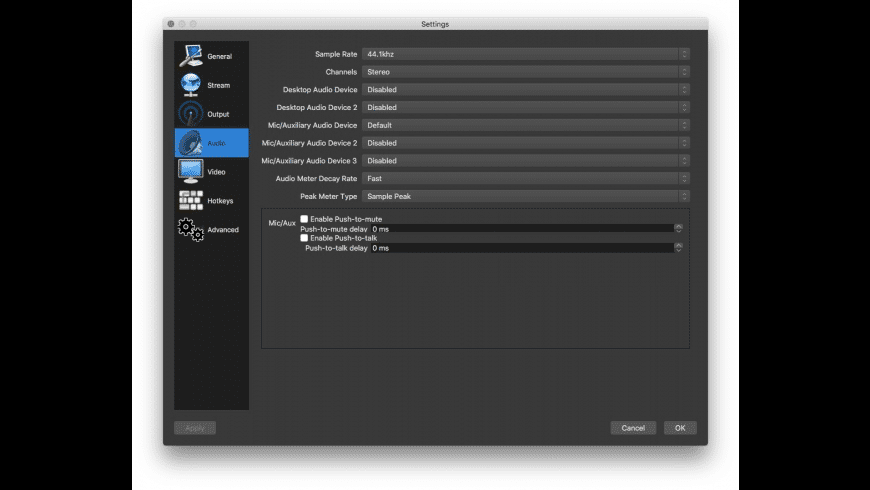Click the Settings window title
The width and height of the screenshot is (870, 490).
point(435,24)
